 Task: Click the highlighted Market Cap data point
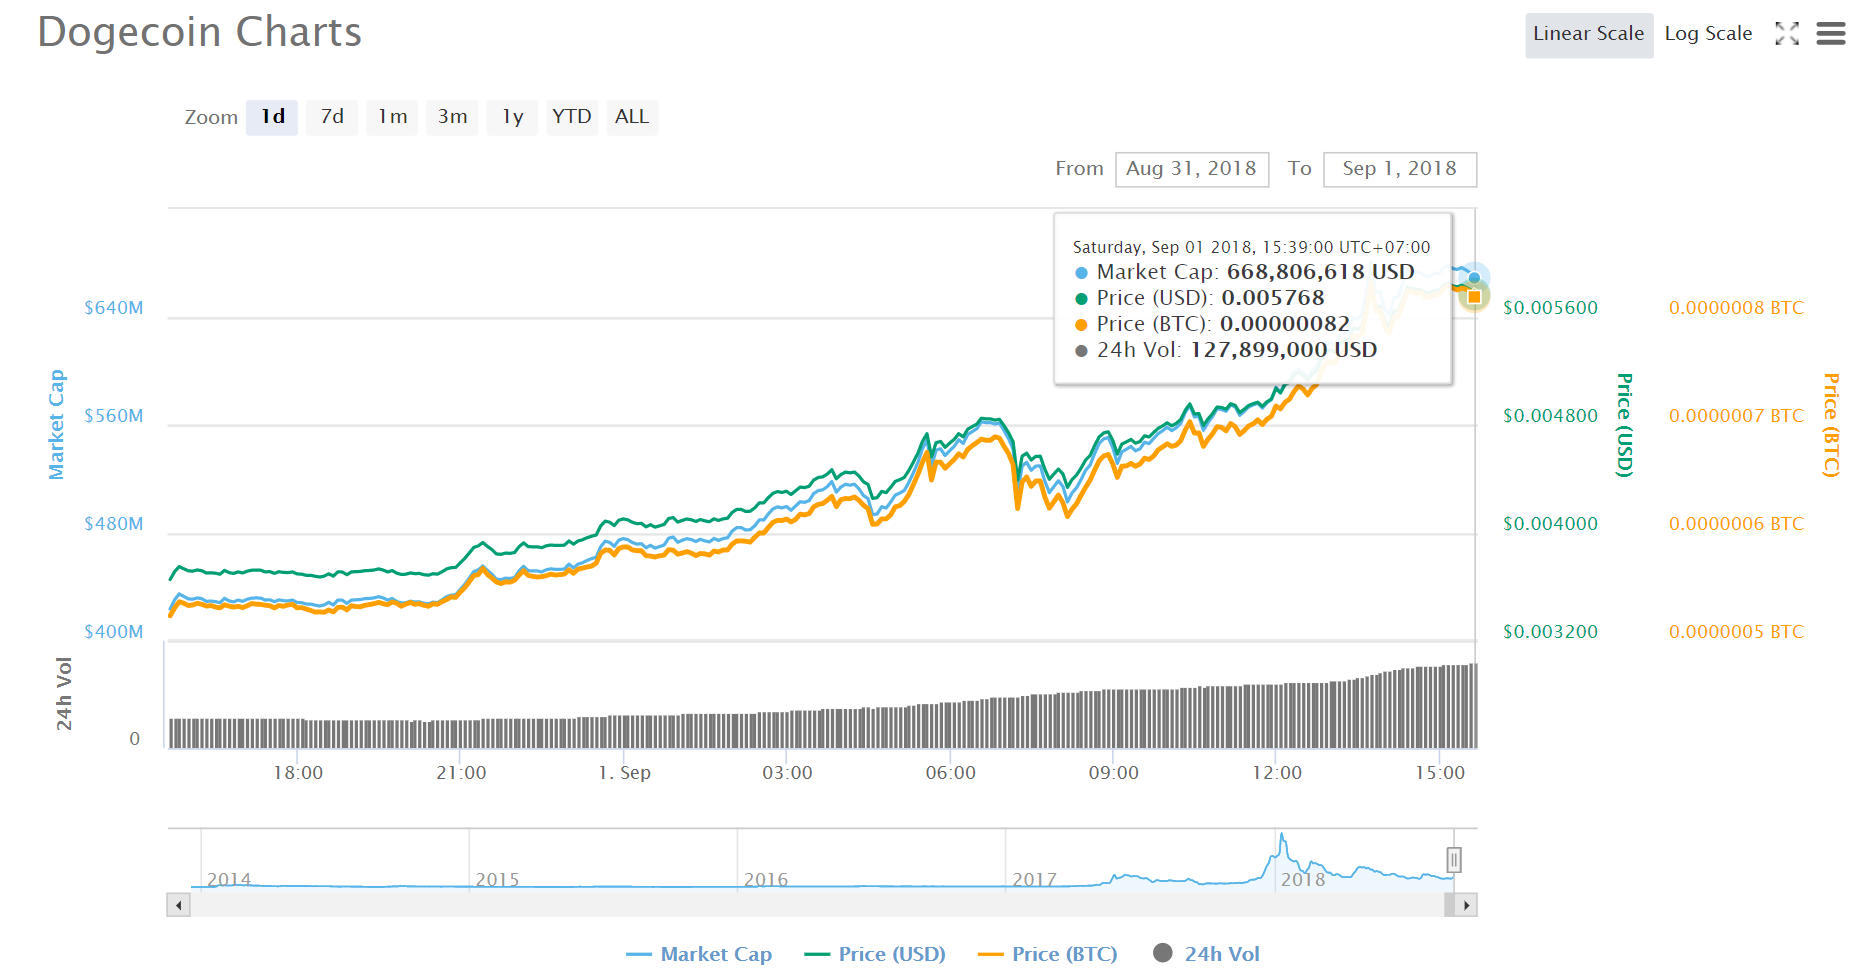[1474, 278]
